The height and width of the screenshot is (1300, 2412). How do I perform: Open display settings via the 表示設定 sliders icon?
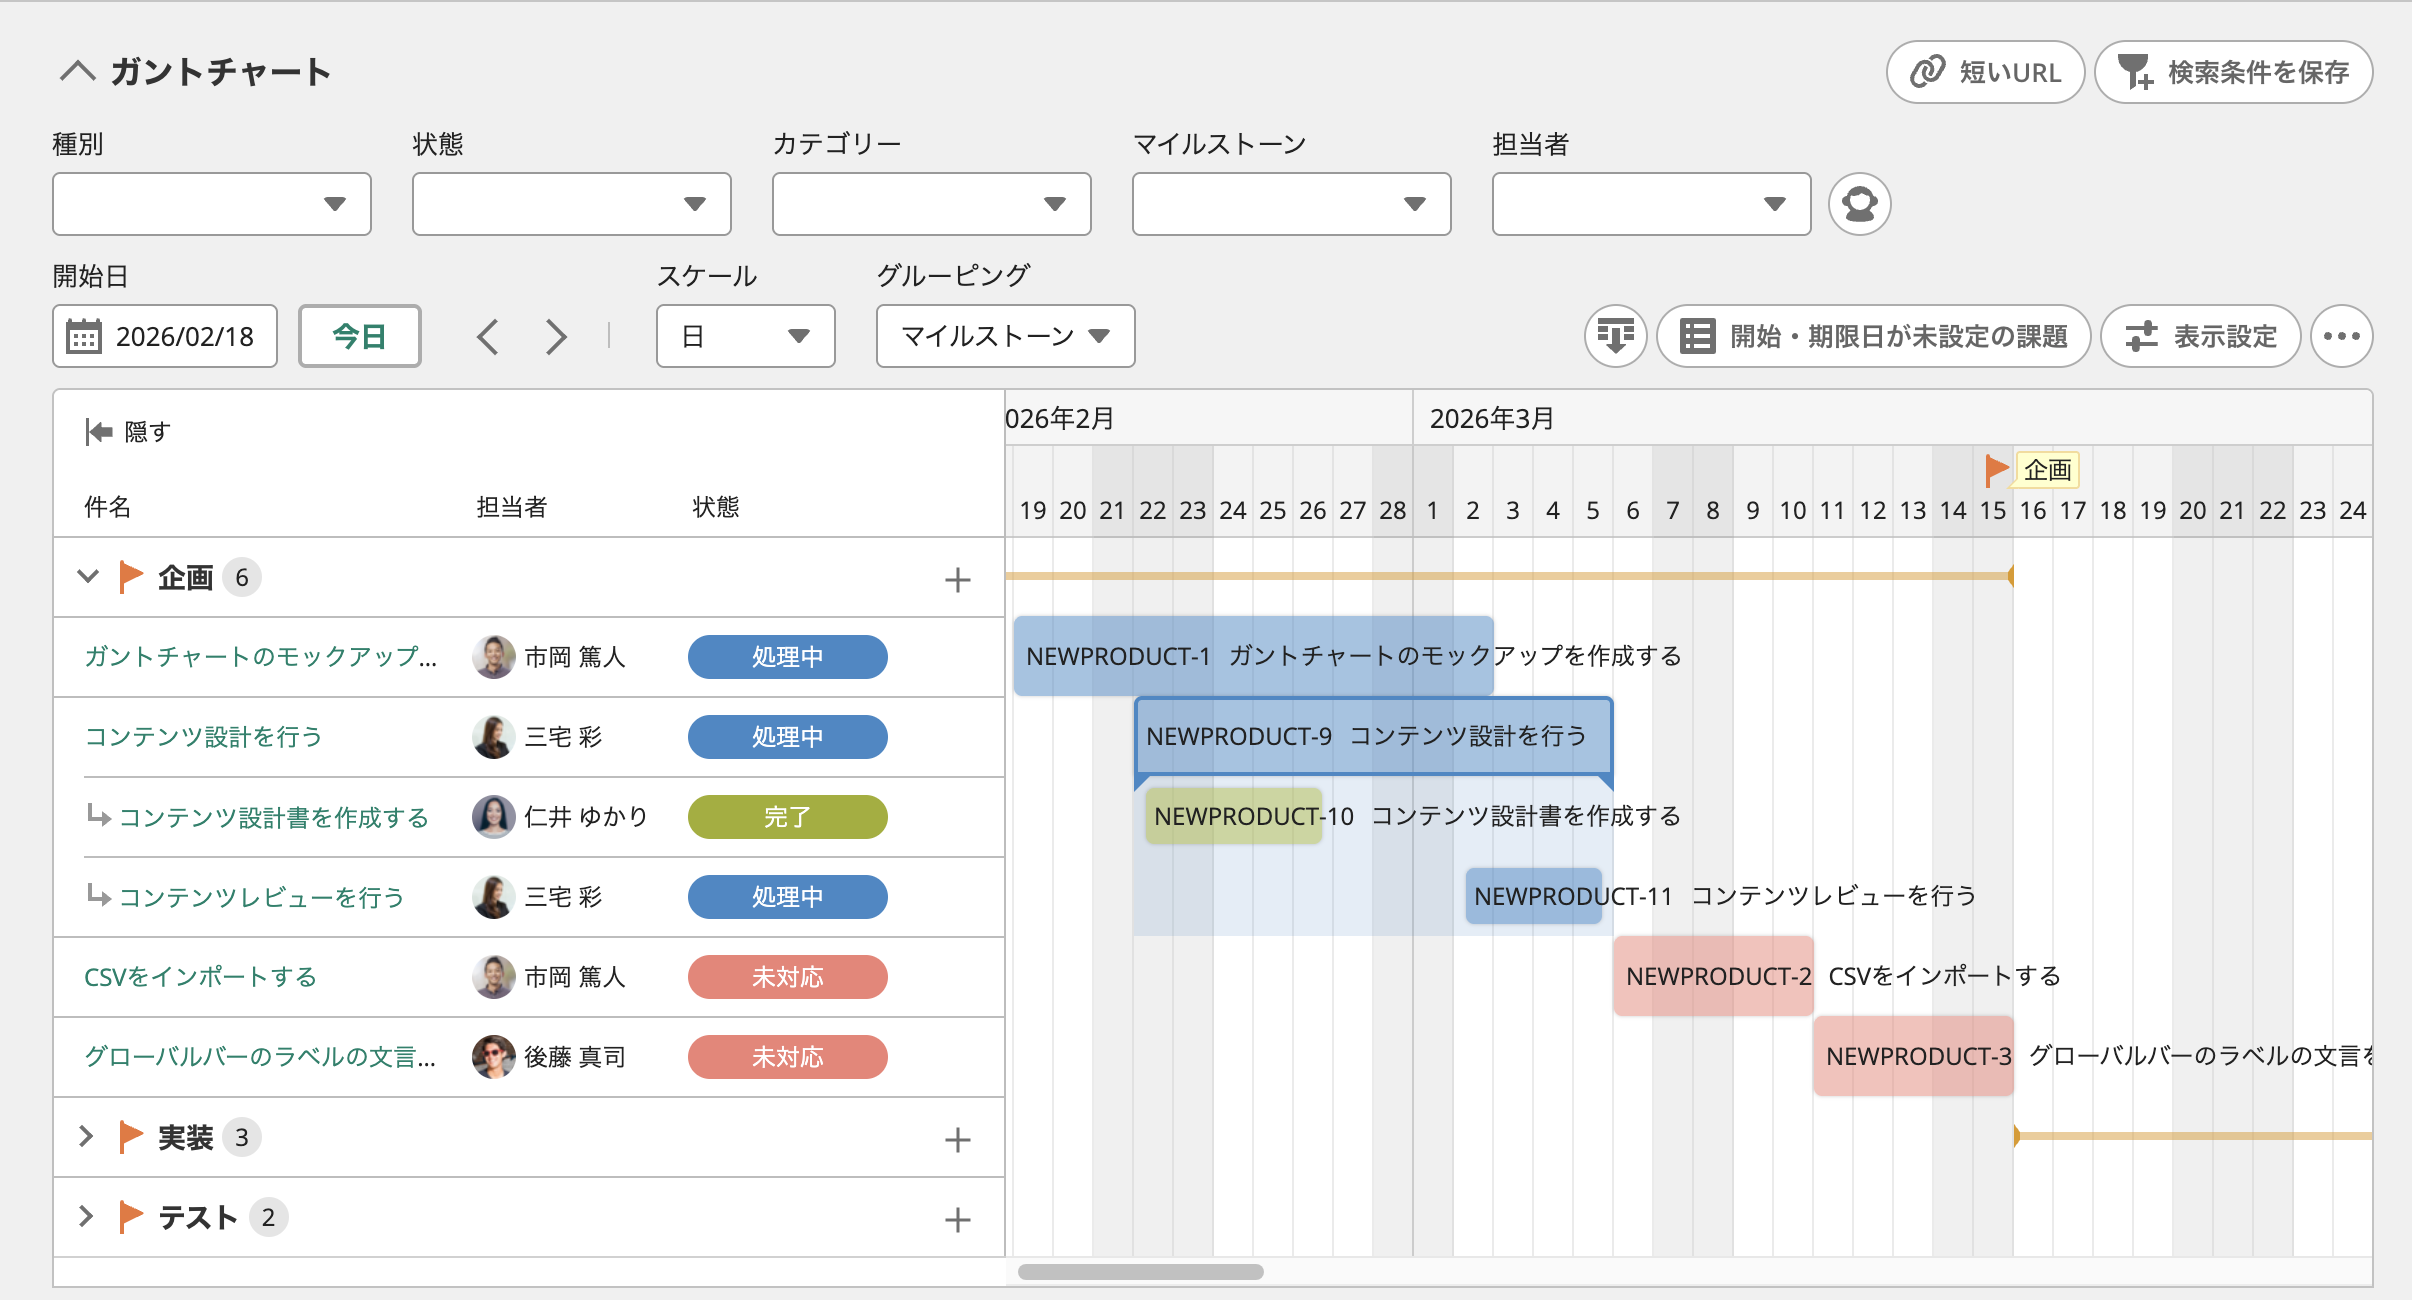[x=2140, y=336]
